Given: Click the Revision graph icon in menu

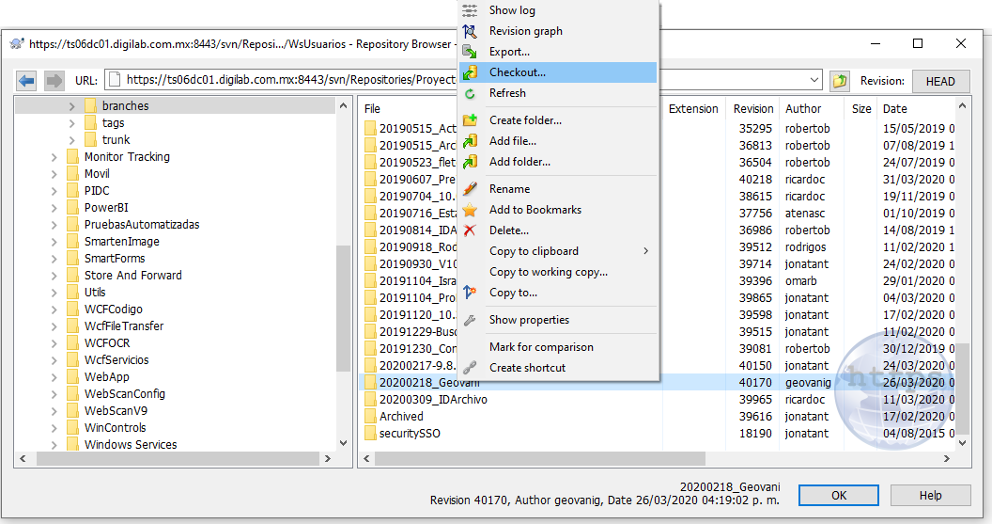Looking at the screenshot, I should click(470, 31).
